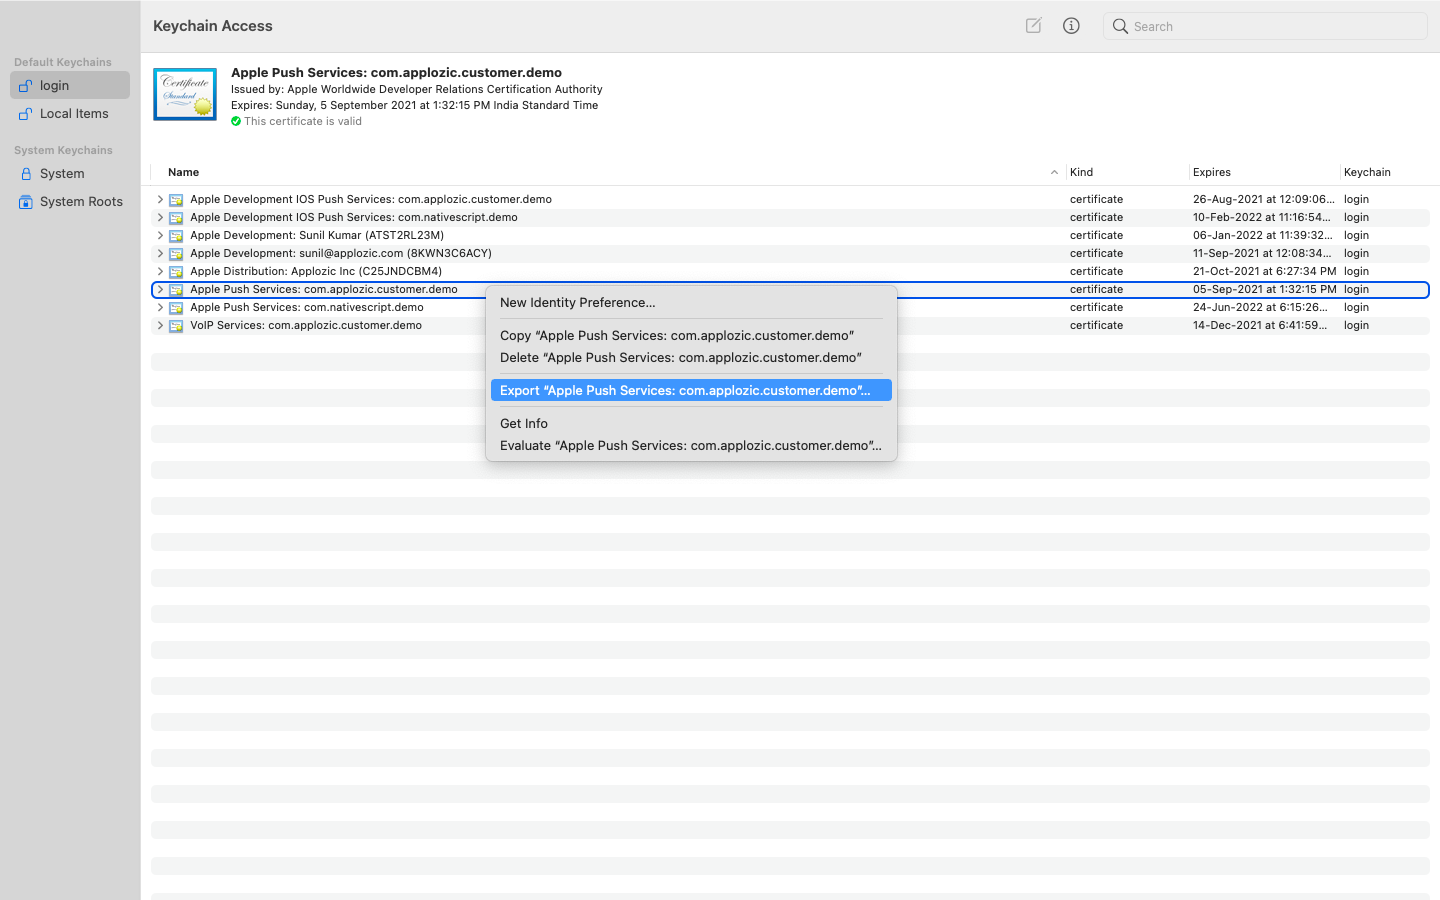The height and width of the screenshot is (900, 1440).
Task: Click certificate icon for Push Services nativescript.demo
Action: point(176,308)
